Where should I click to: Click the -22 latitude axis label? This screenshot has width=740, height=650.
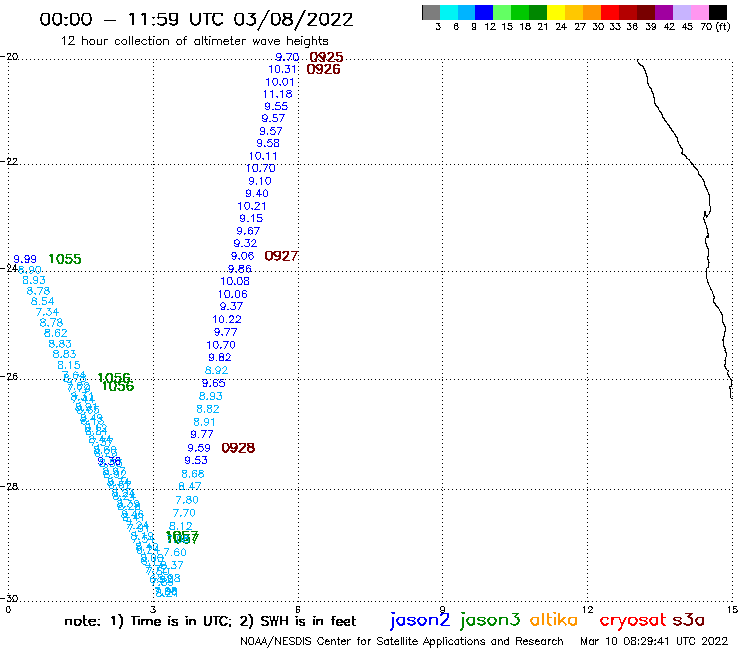pos(9,161)
